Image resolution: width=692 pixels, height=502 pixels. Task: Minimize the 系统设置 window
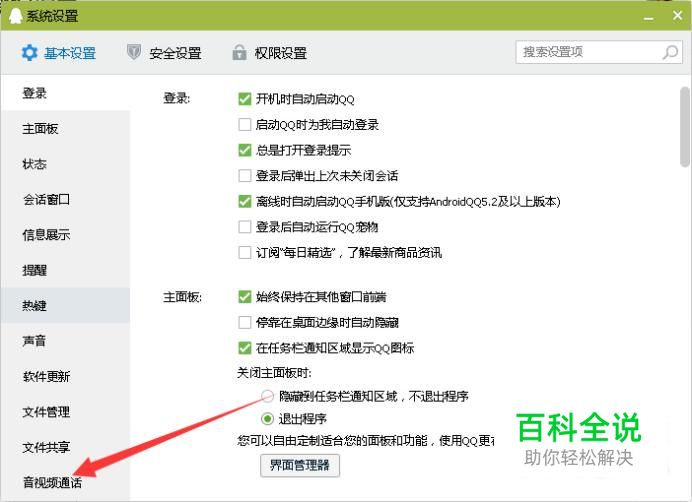pyautogui.click(x=648, y=17)
